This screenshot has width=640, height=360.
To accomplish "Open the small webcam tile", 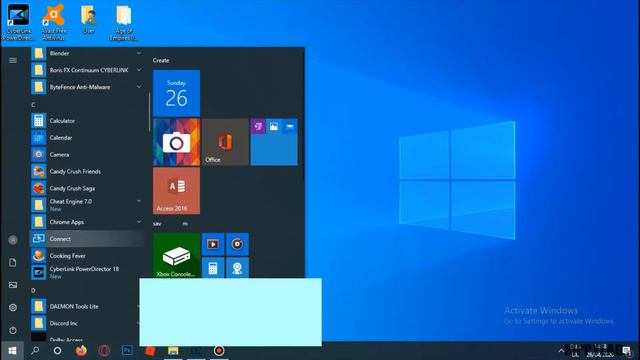I will click(237, 268).
